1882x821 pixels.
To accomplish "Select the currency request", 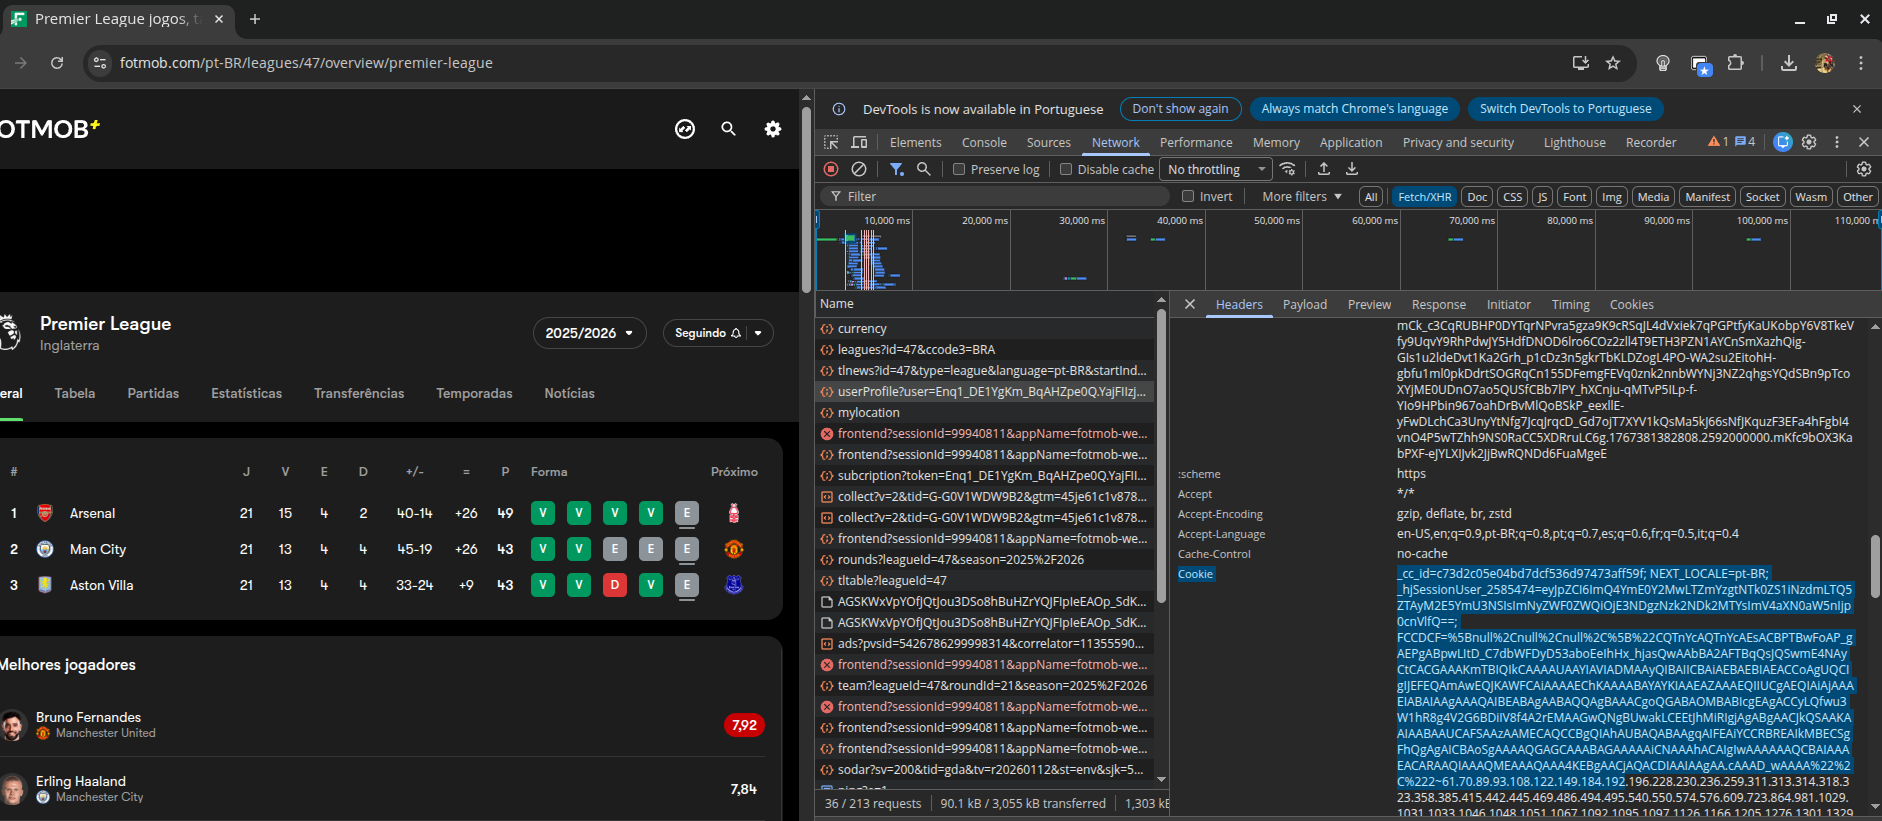I will click(x=985, y=328).
